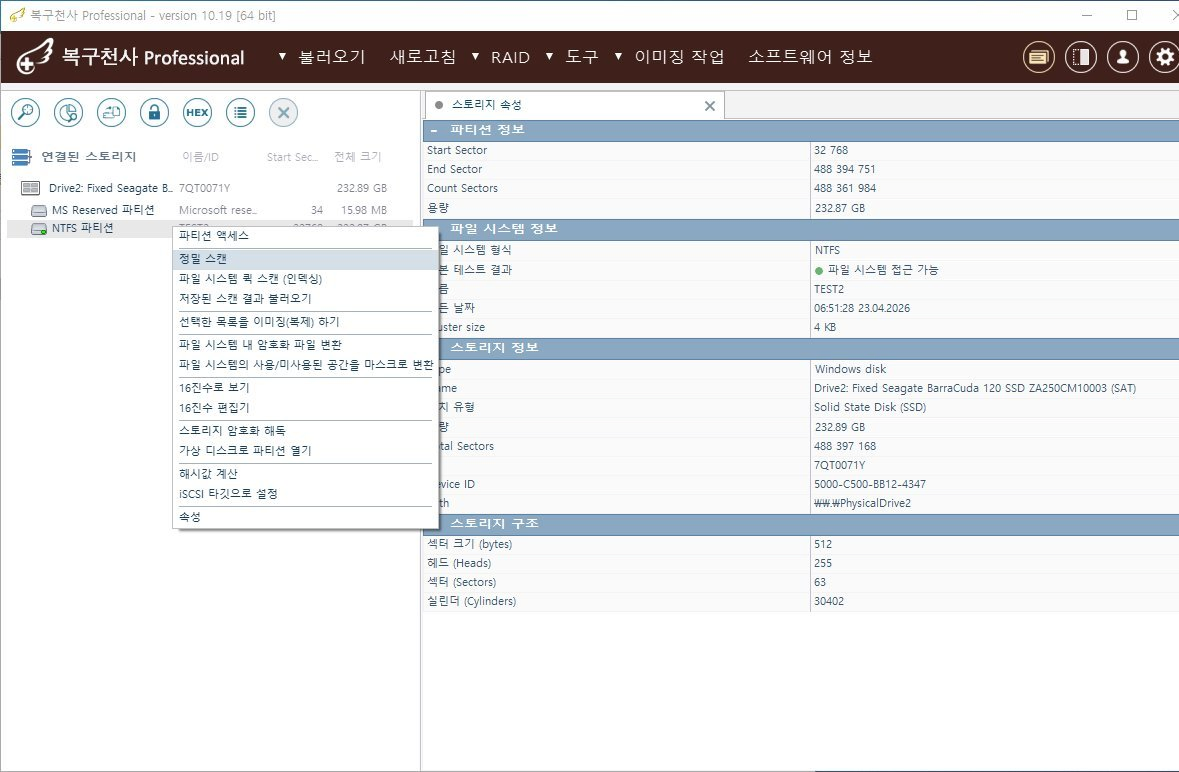Select the 15.98 MB size value
Viewport: 1179px width, 772px height.
pyautogui.click(x=364, y=210)
